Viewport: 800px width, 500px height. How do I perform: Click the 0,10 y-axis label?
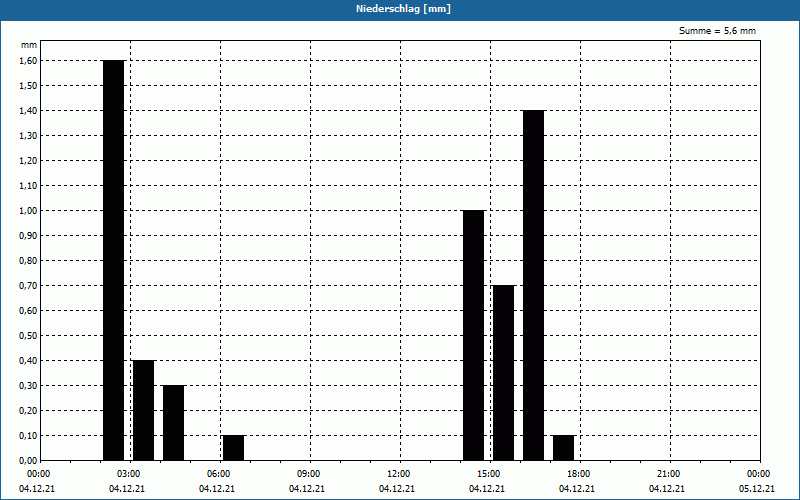pos(28,435)
